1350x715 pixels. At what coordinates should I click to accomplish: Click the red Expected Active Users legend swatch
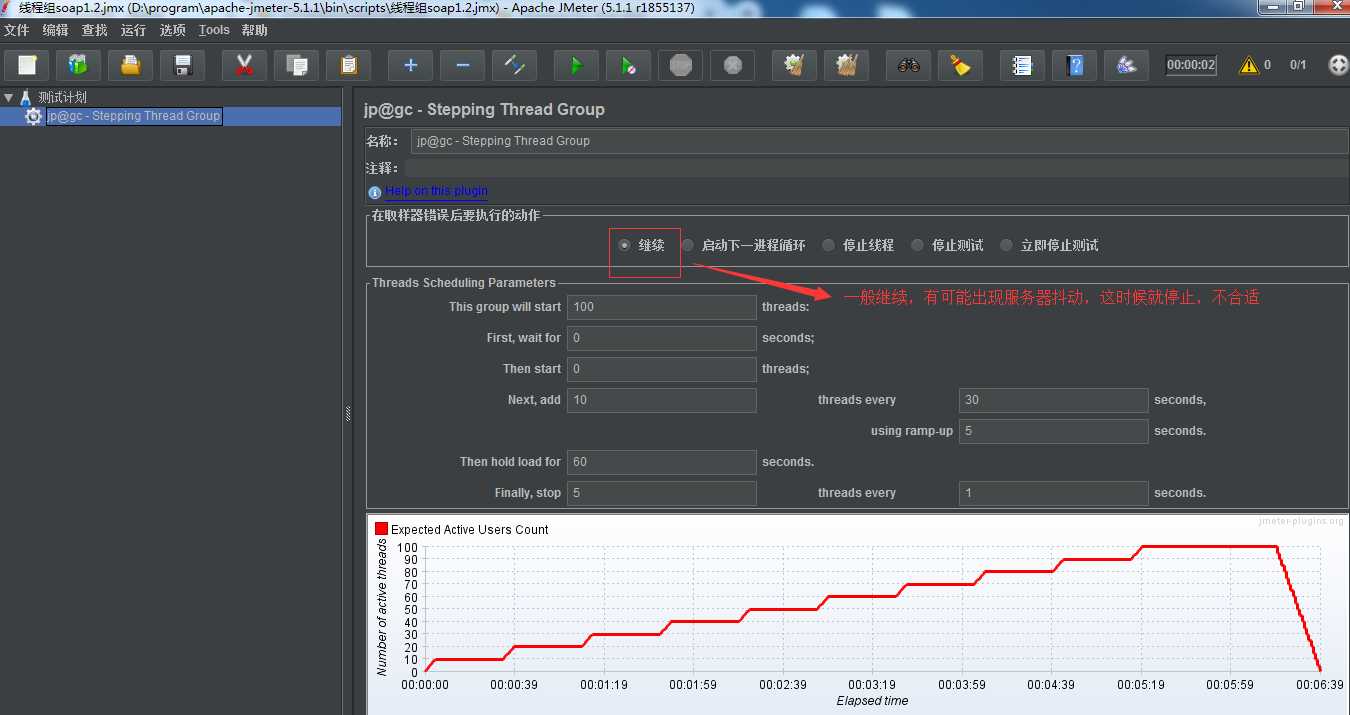(x=381, y=529)
